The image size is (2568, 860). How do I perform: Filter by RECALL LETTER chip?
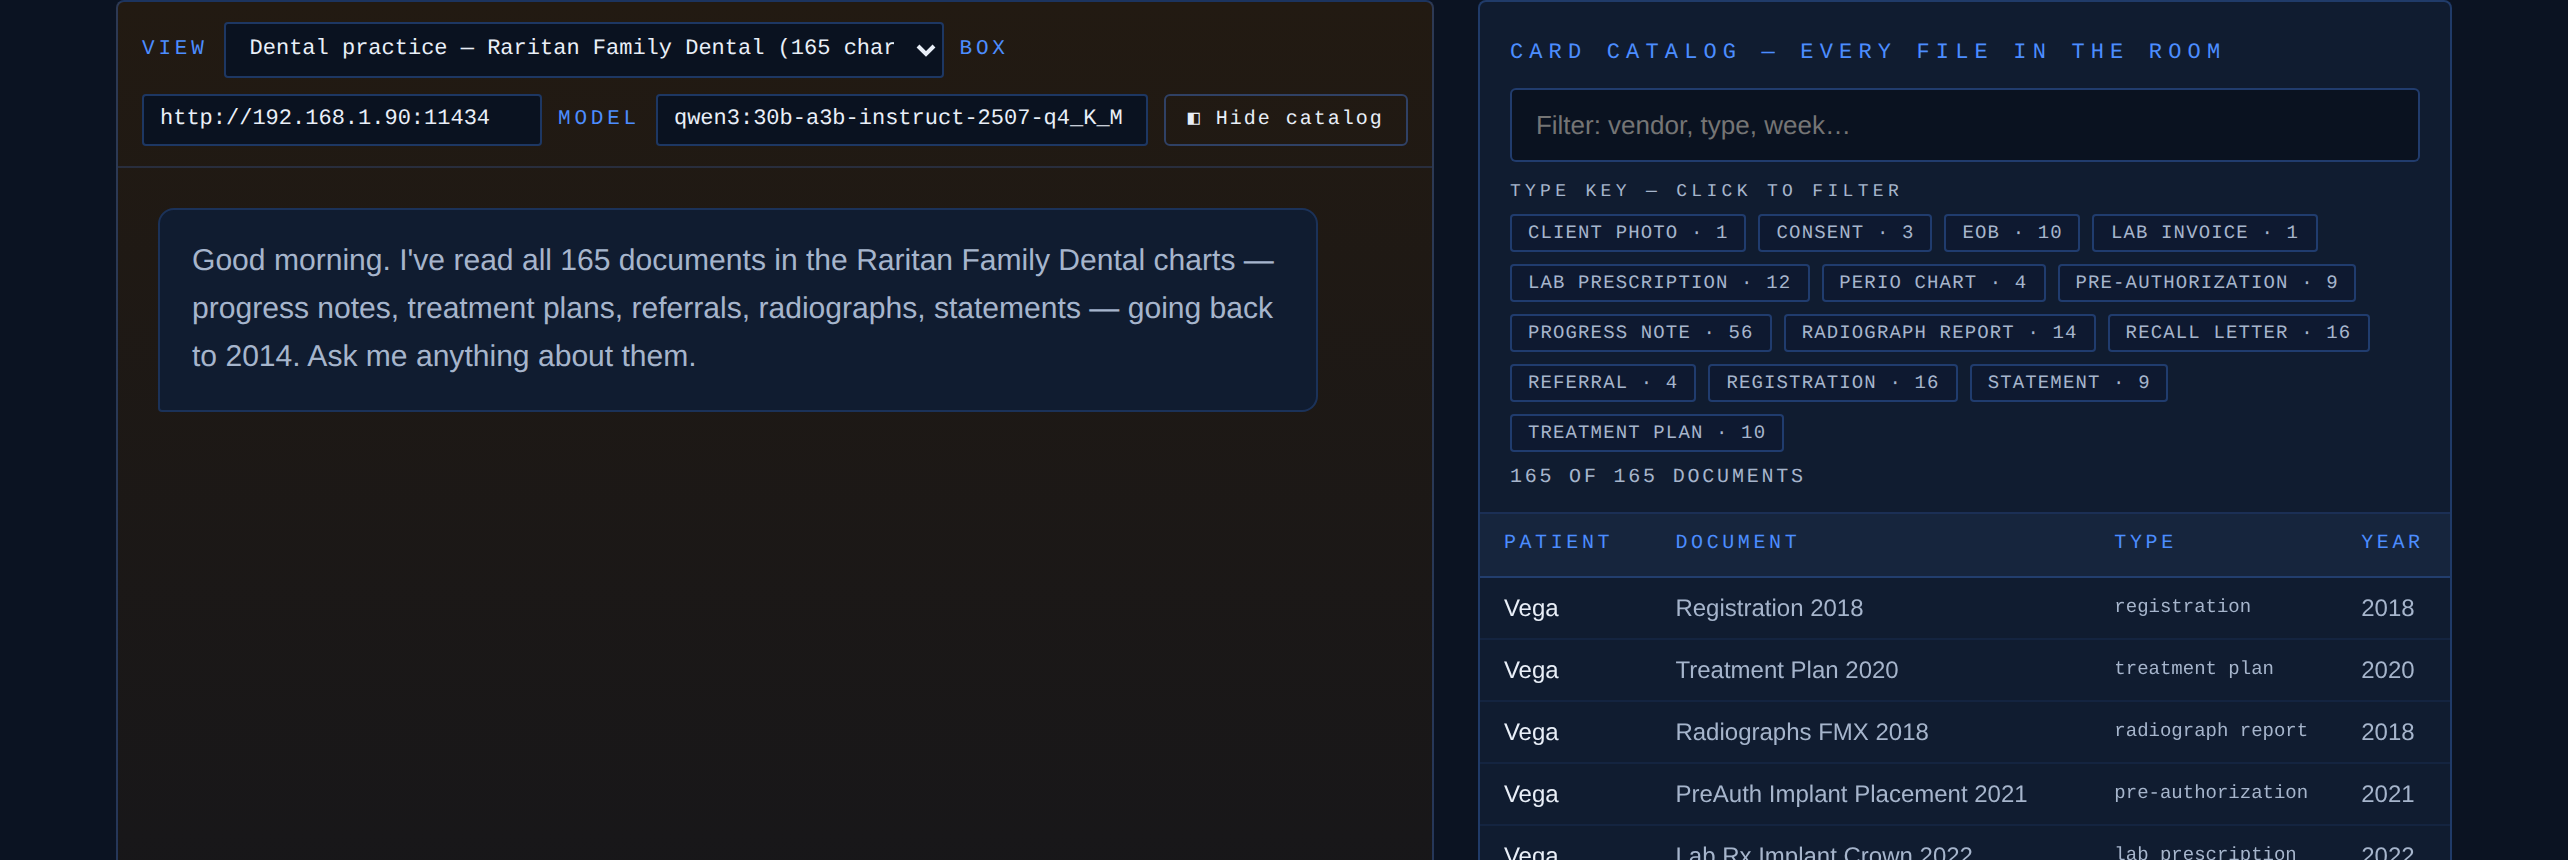2238,333
